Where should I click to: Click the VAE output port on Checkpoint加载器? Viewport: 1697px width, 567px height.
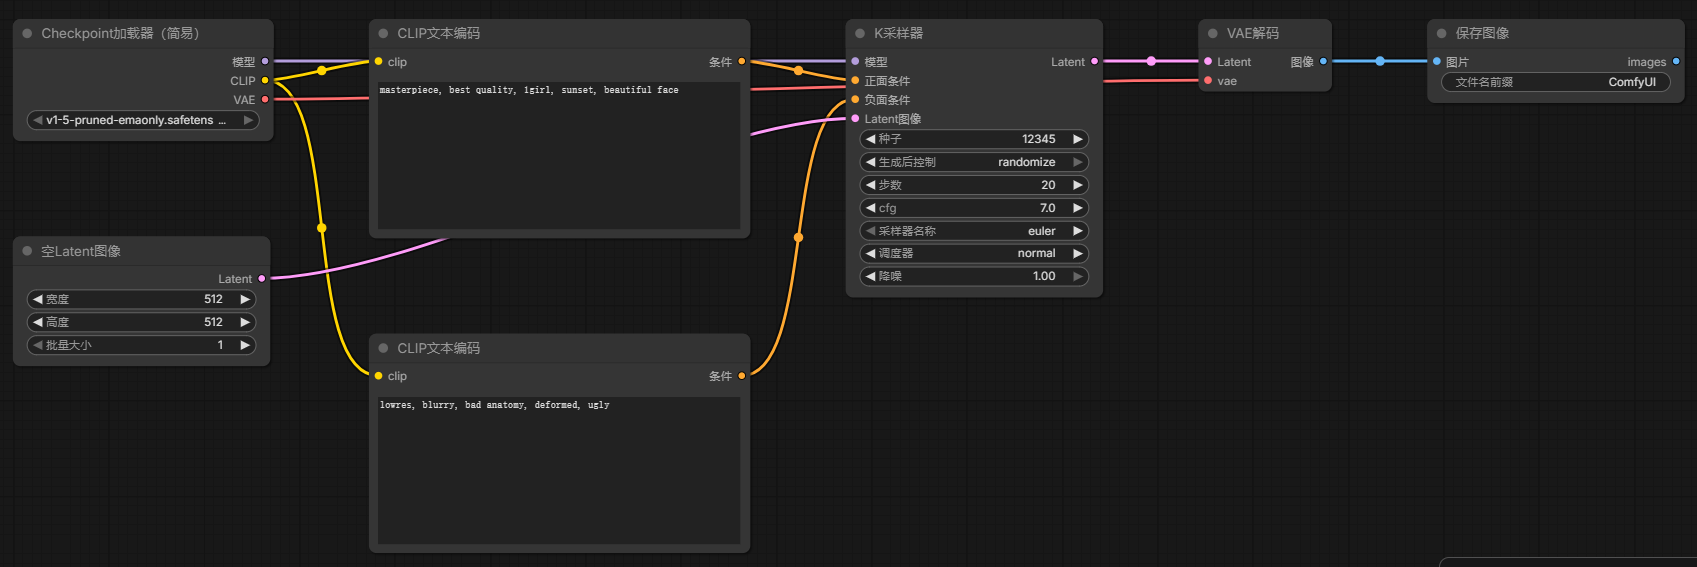265,99
